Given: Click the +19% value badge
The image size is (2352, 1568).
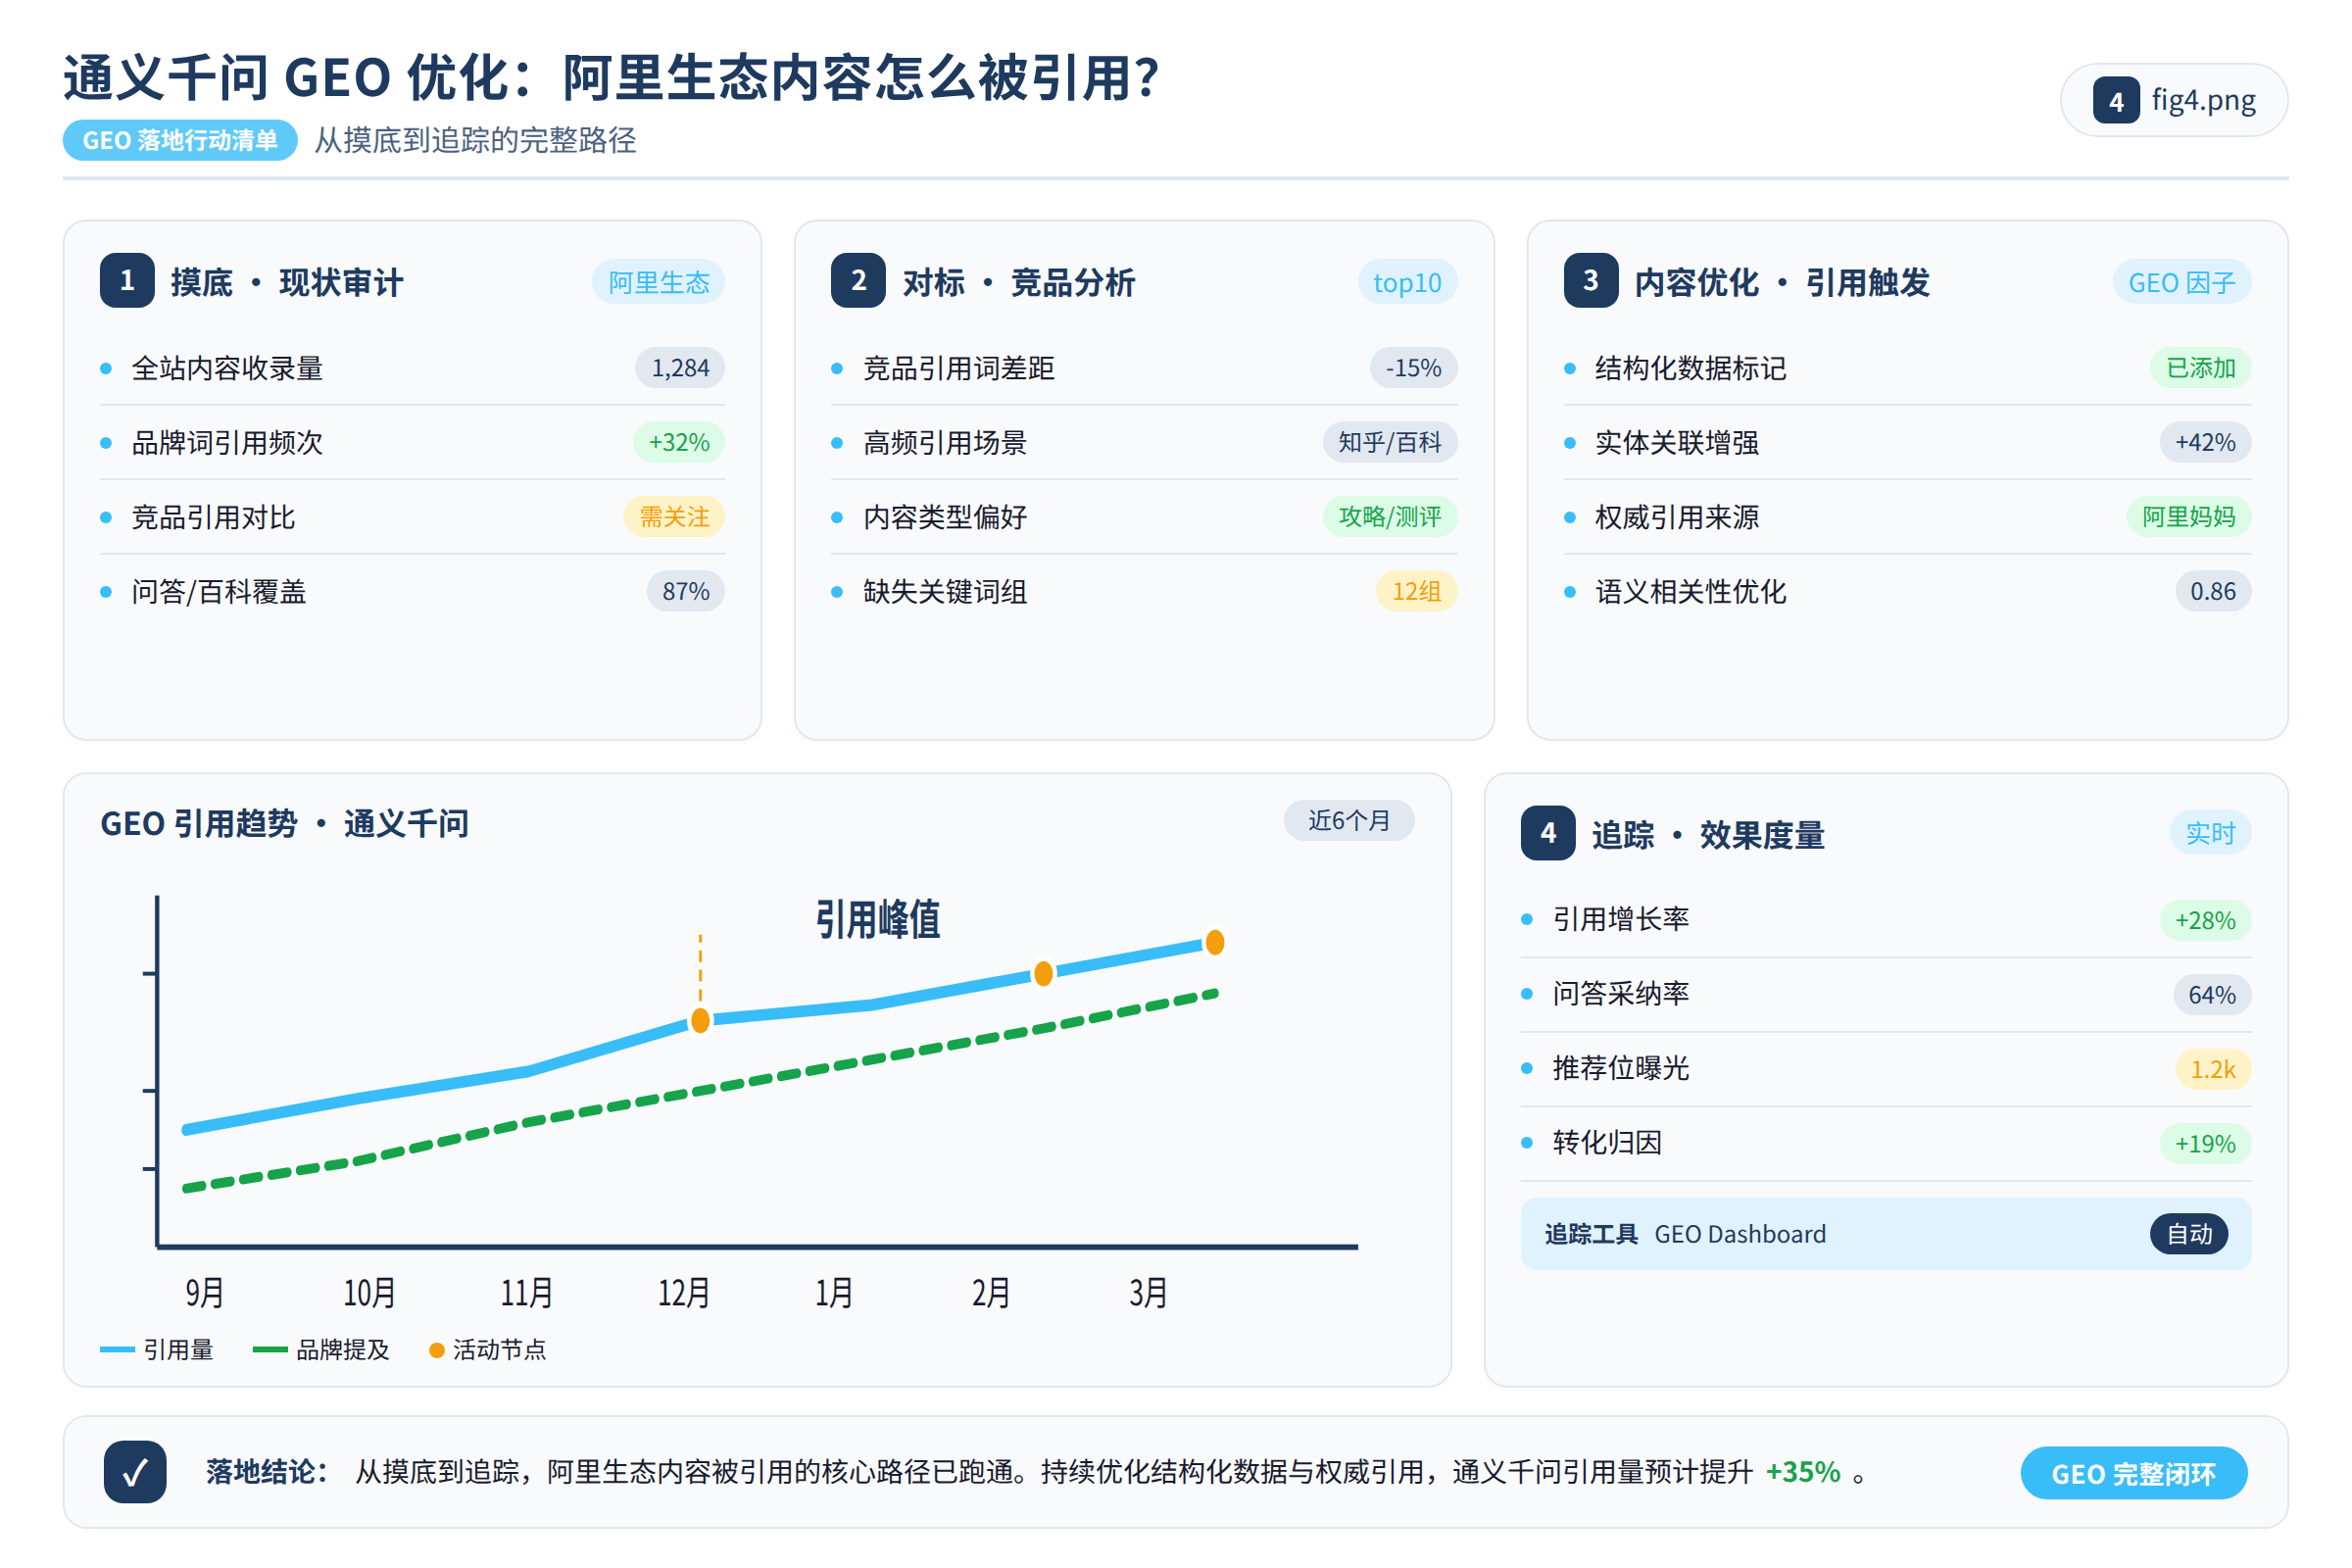Looking at the screenshot, I should tap(2206, 1144).
